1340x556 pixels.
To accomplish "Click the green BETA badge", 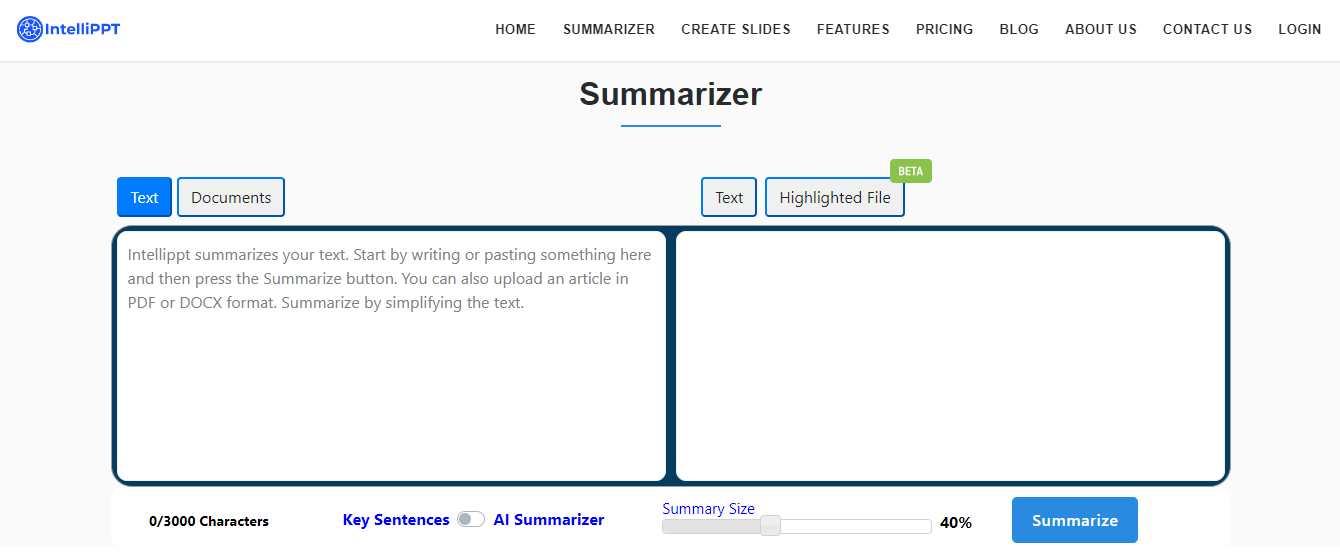I will pos(910,171).
